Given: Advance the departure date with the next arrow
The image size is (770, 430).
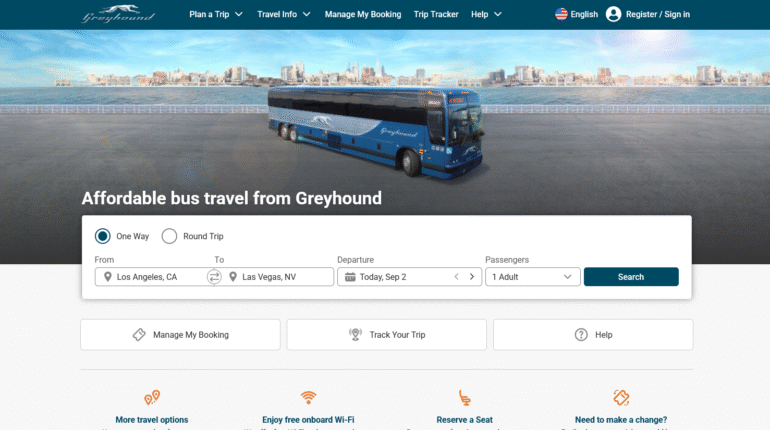Looking at the screenshot, I should [472, 277].
